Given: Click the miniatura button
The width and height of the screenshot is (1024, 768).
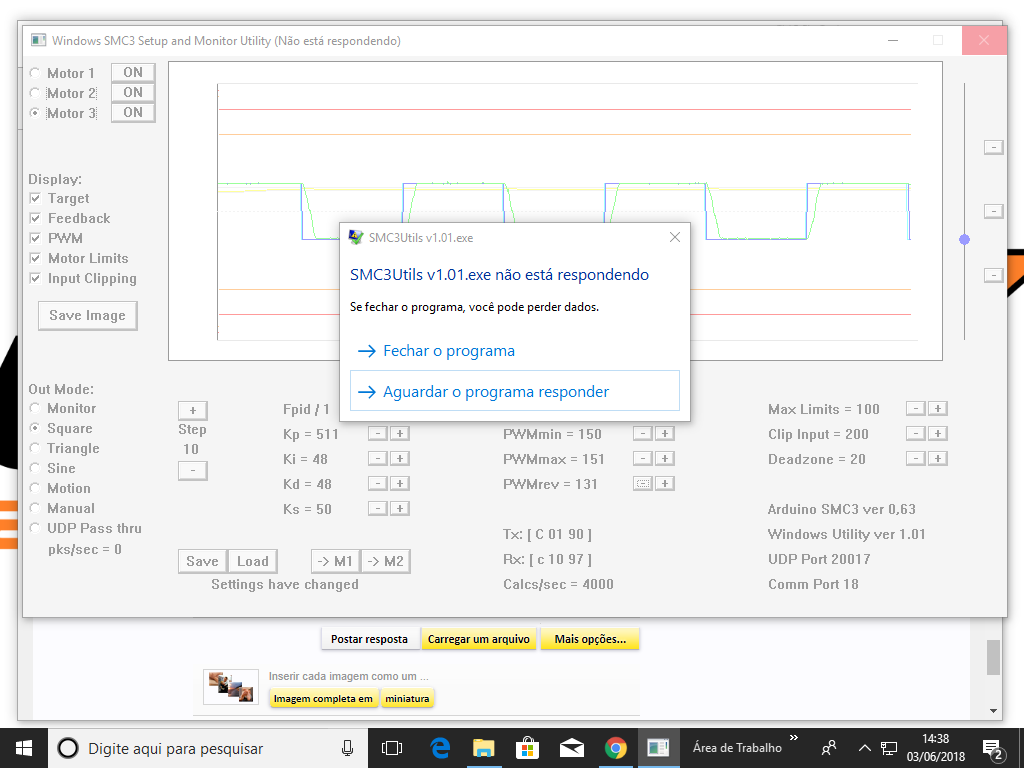Looking at the screenshot, I should tap(407, 699).
